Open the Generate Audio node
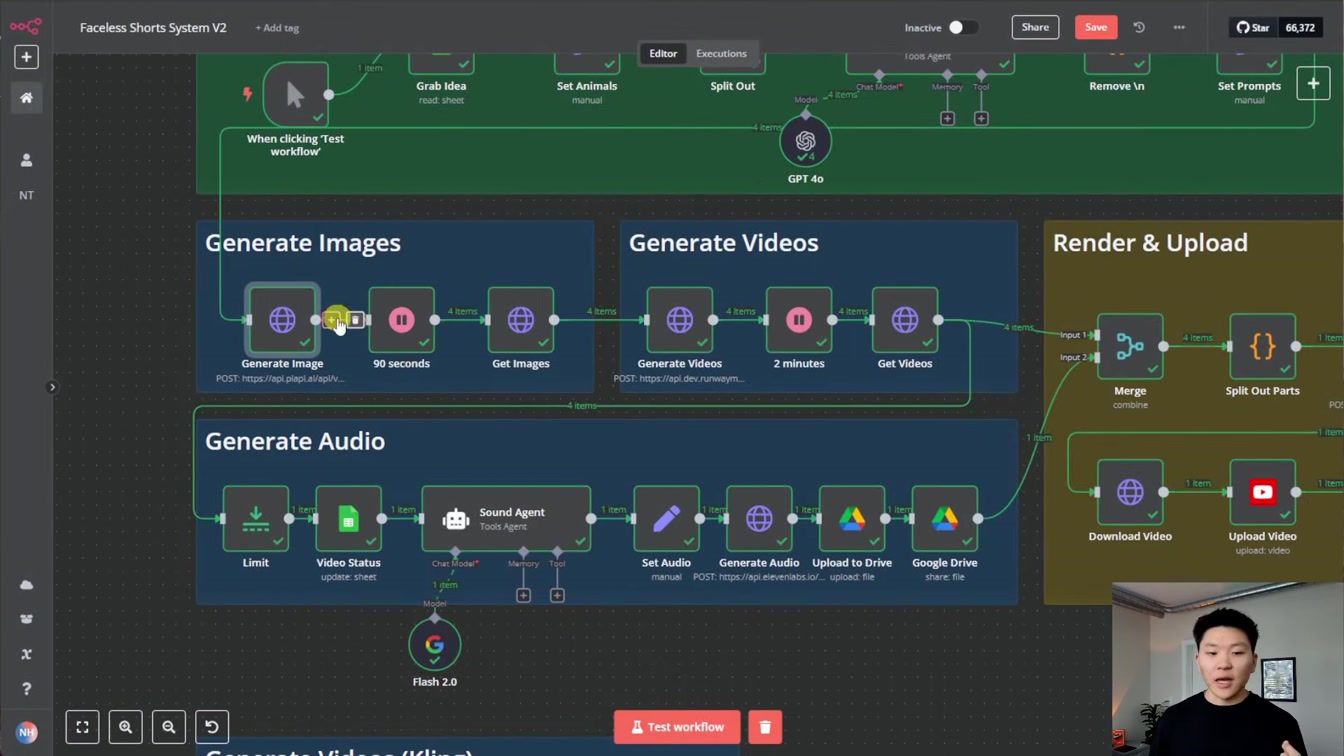The height and width of the screenshot is (756, 1344). pyautogui.click(x=759, y=518)
